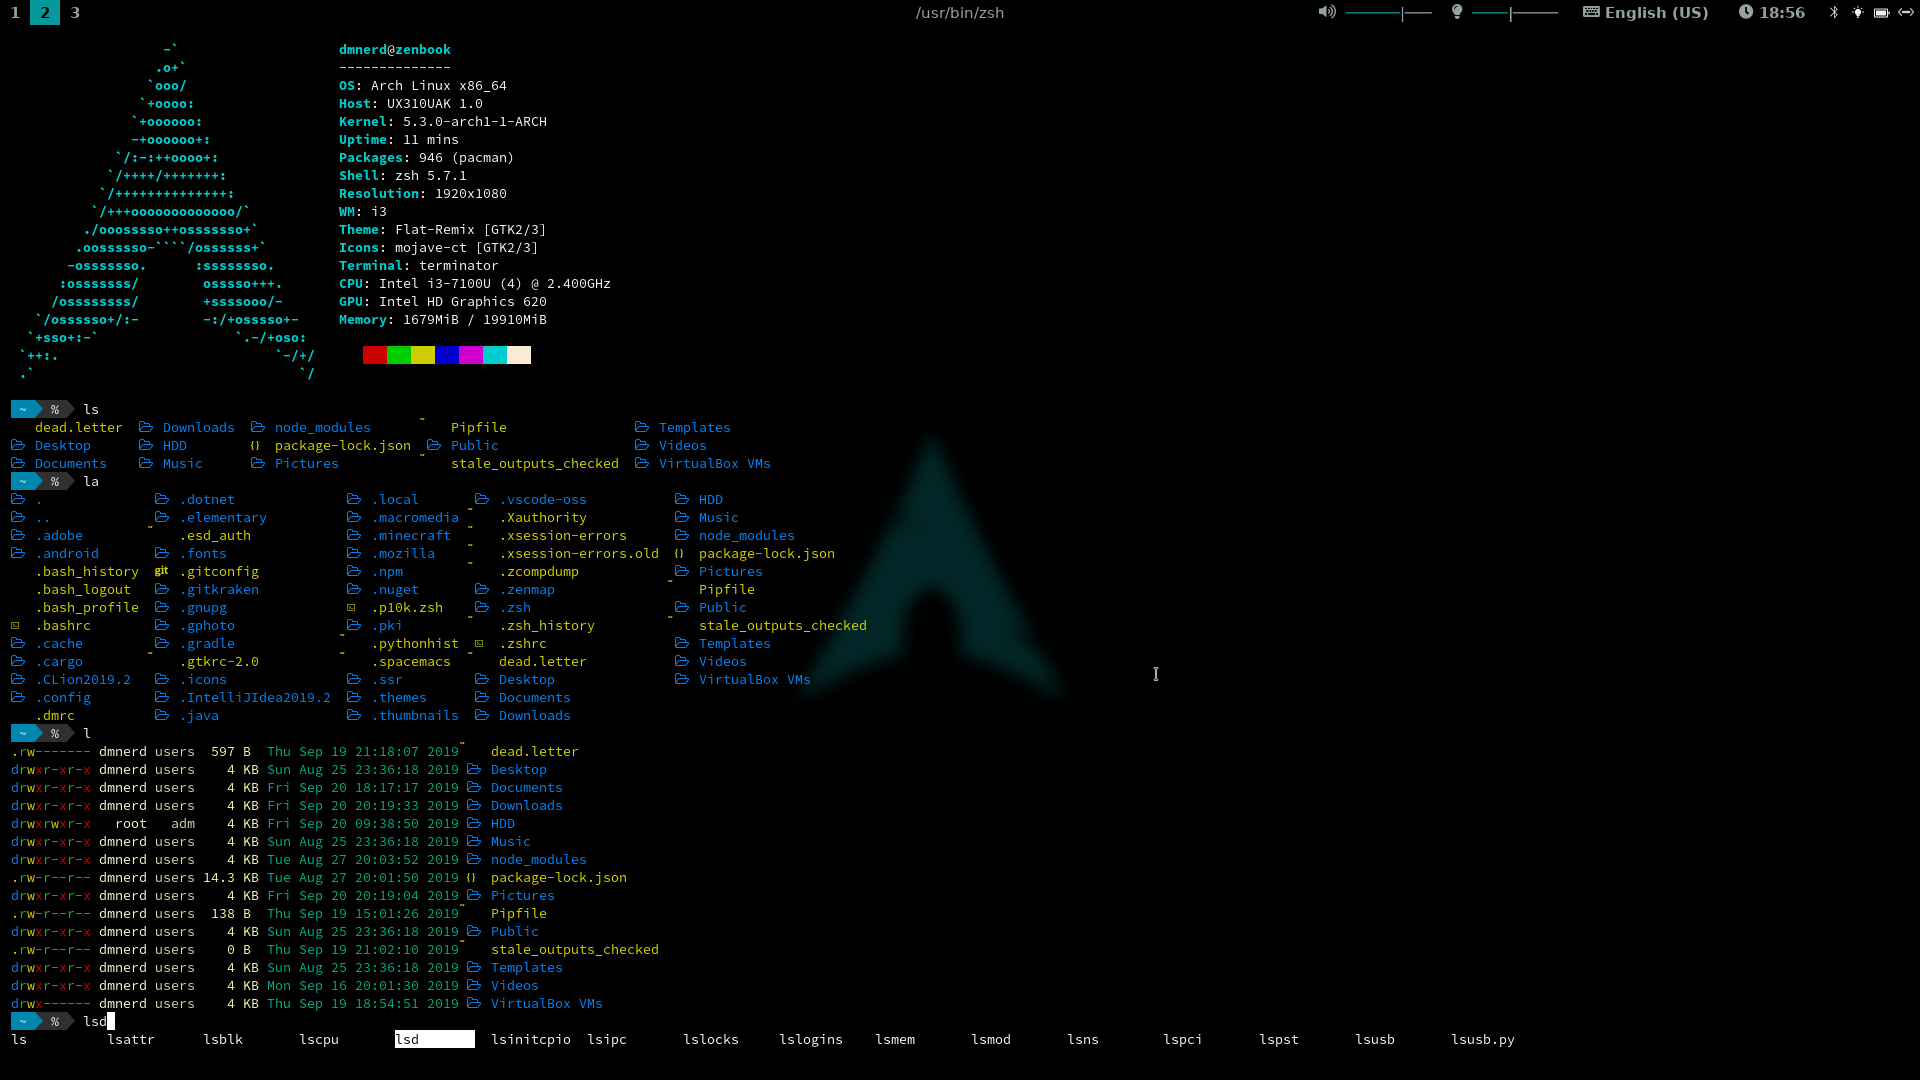1920x1080 pixels.
Task: Click the red color block in neofetch
Action: coord(374,355)
